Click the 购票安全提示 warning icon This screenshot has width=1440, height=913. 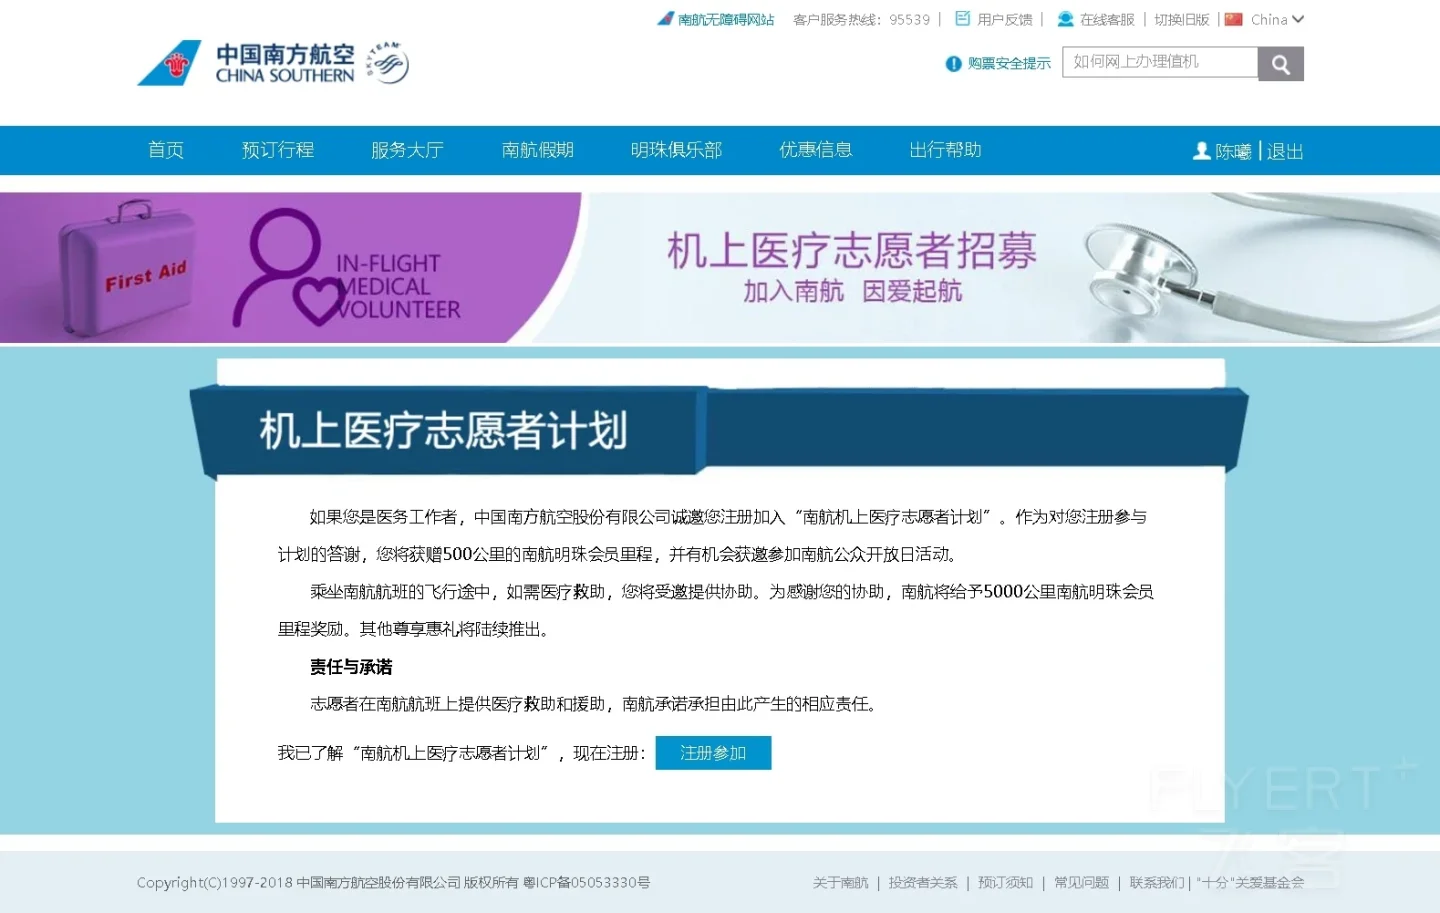(953, 64)
